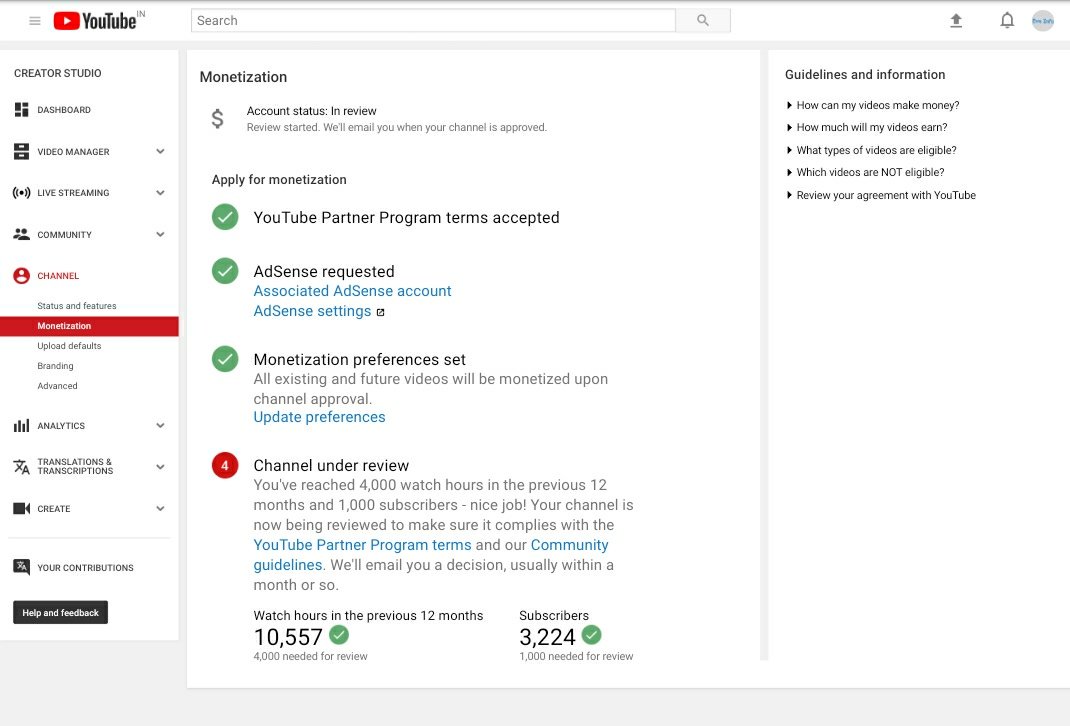Image resolution: width=1070 pixels, height=726 pixels.
Task: Open the Community guidelines link
Action: click(569, 544)
